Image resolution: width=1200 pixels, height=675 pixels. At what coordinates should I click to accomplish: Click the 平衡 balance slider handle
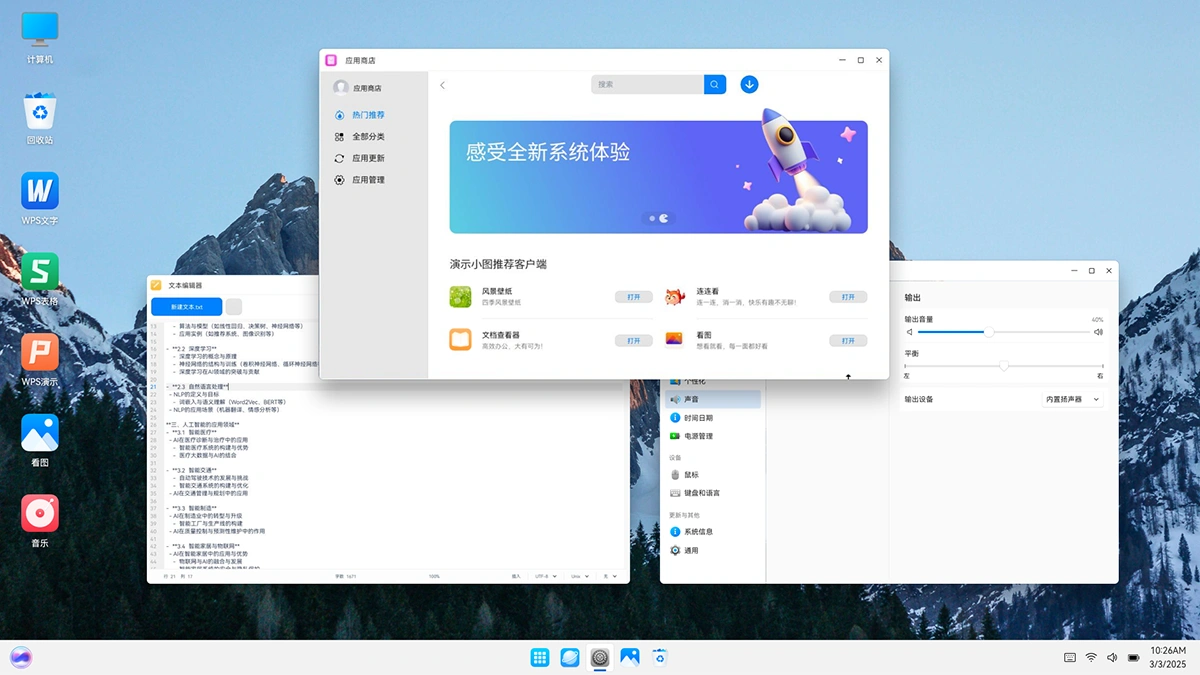[1004, 366]
